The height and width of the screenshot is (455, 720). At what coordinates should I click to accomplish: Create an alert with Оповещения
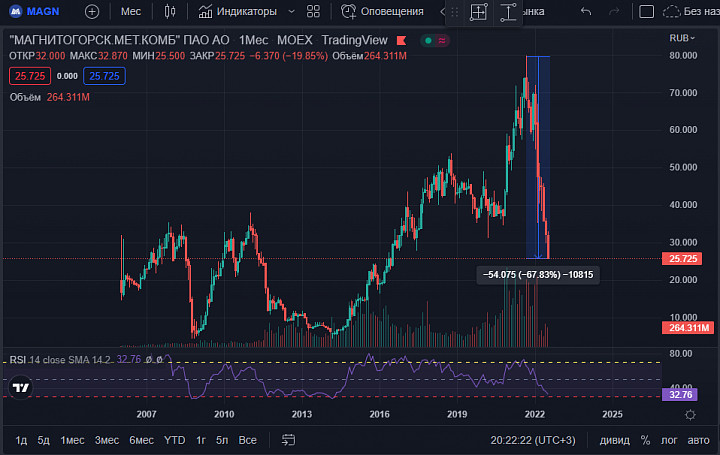click(382, 11)
